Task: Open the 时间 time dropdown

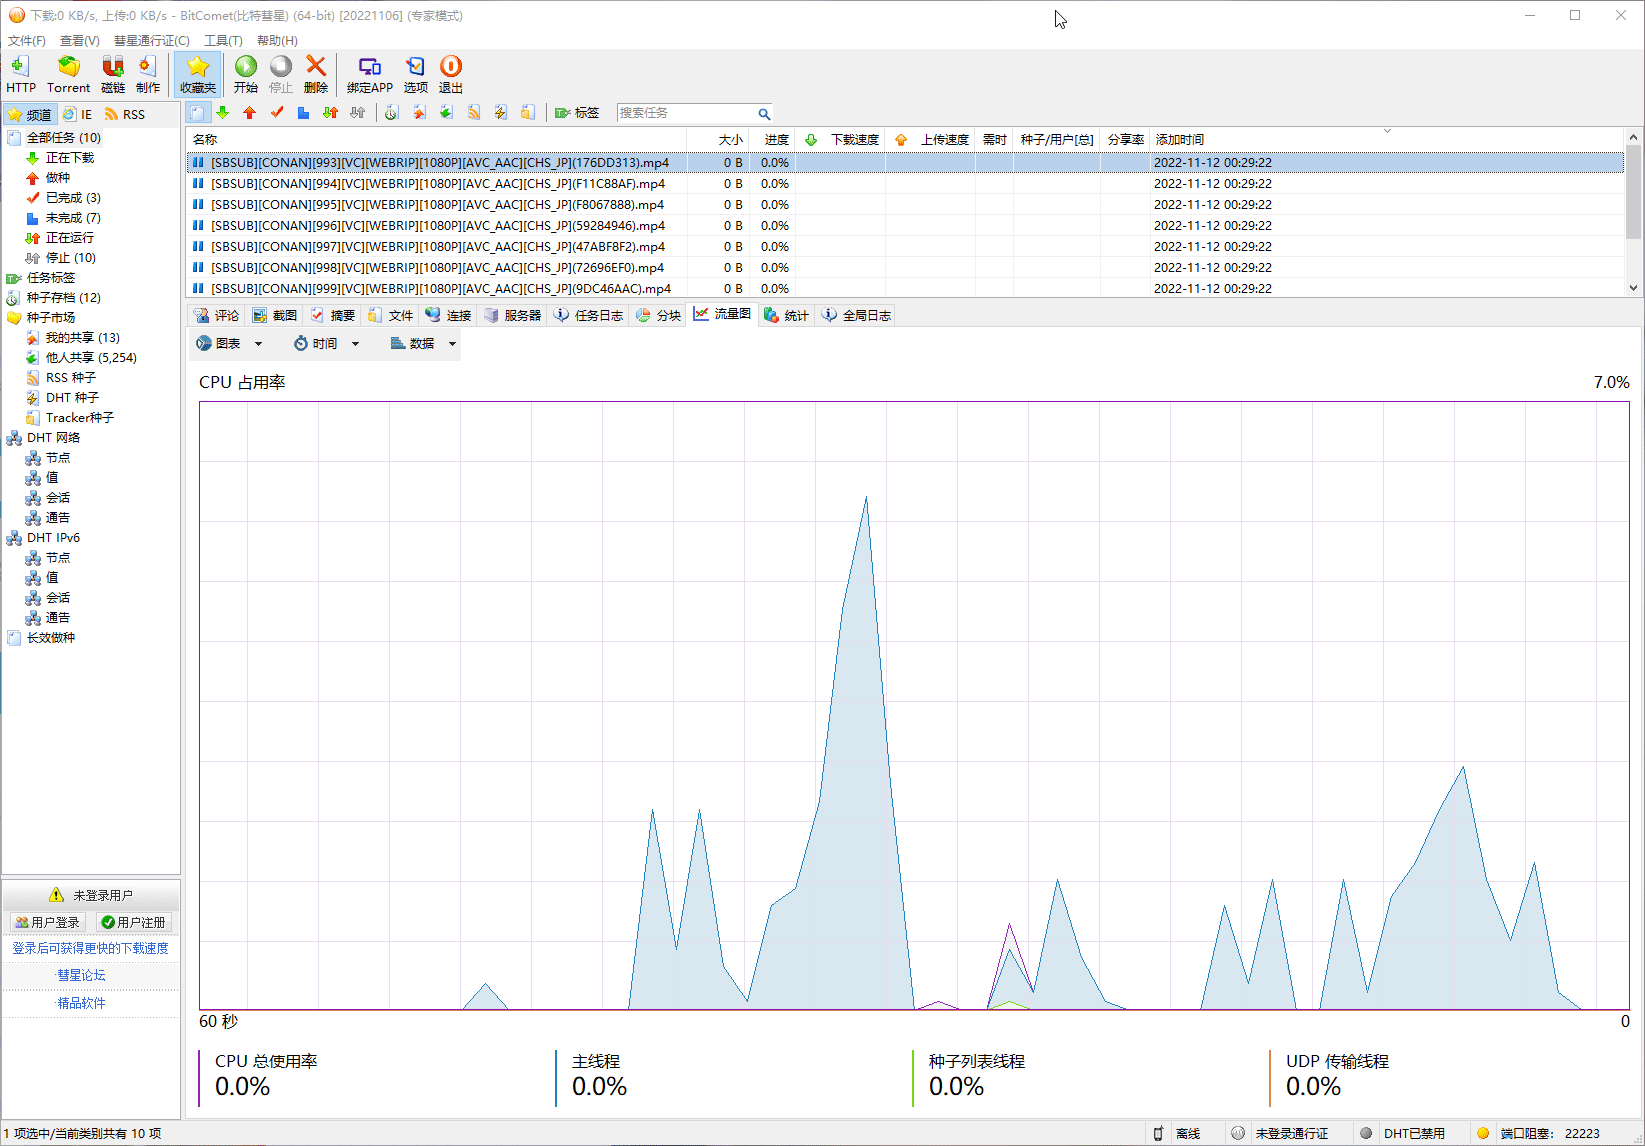Action: (326, 343)
